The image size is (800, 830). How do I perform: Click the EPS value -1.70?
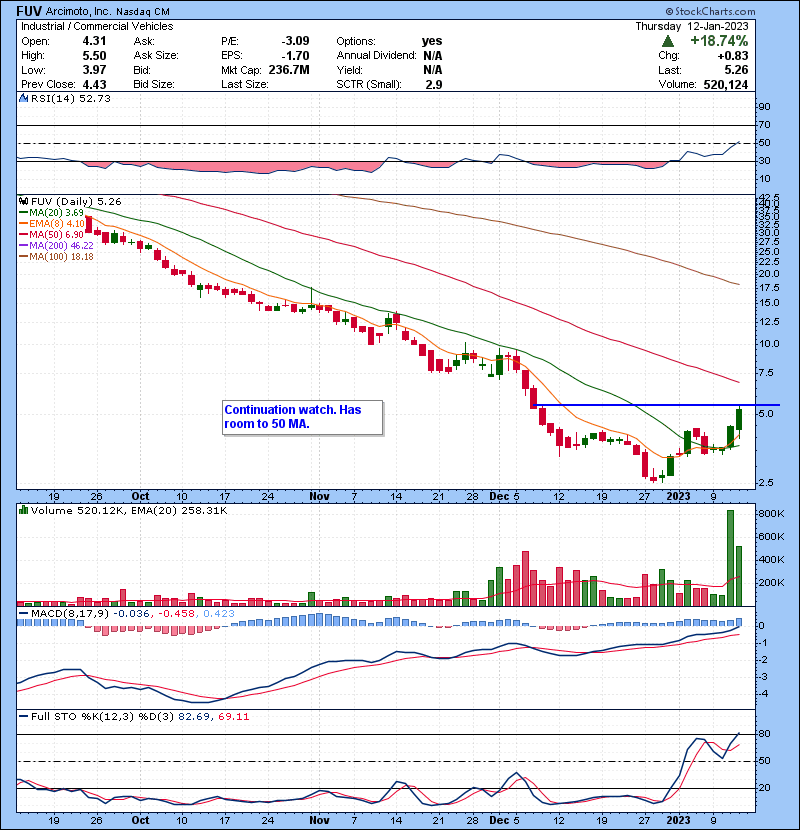(295, 56)
